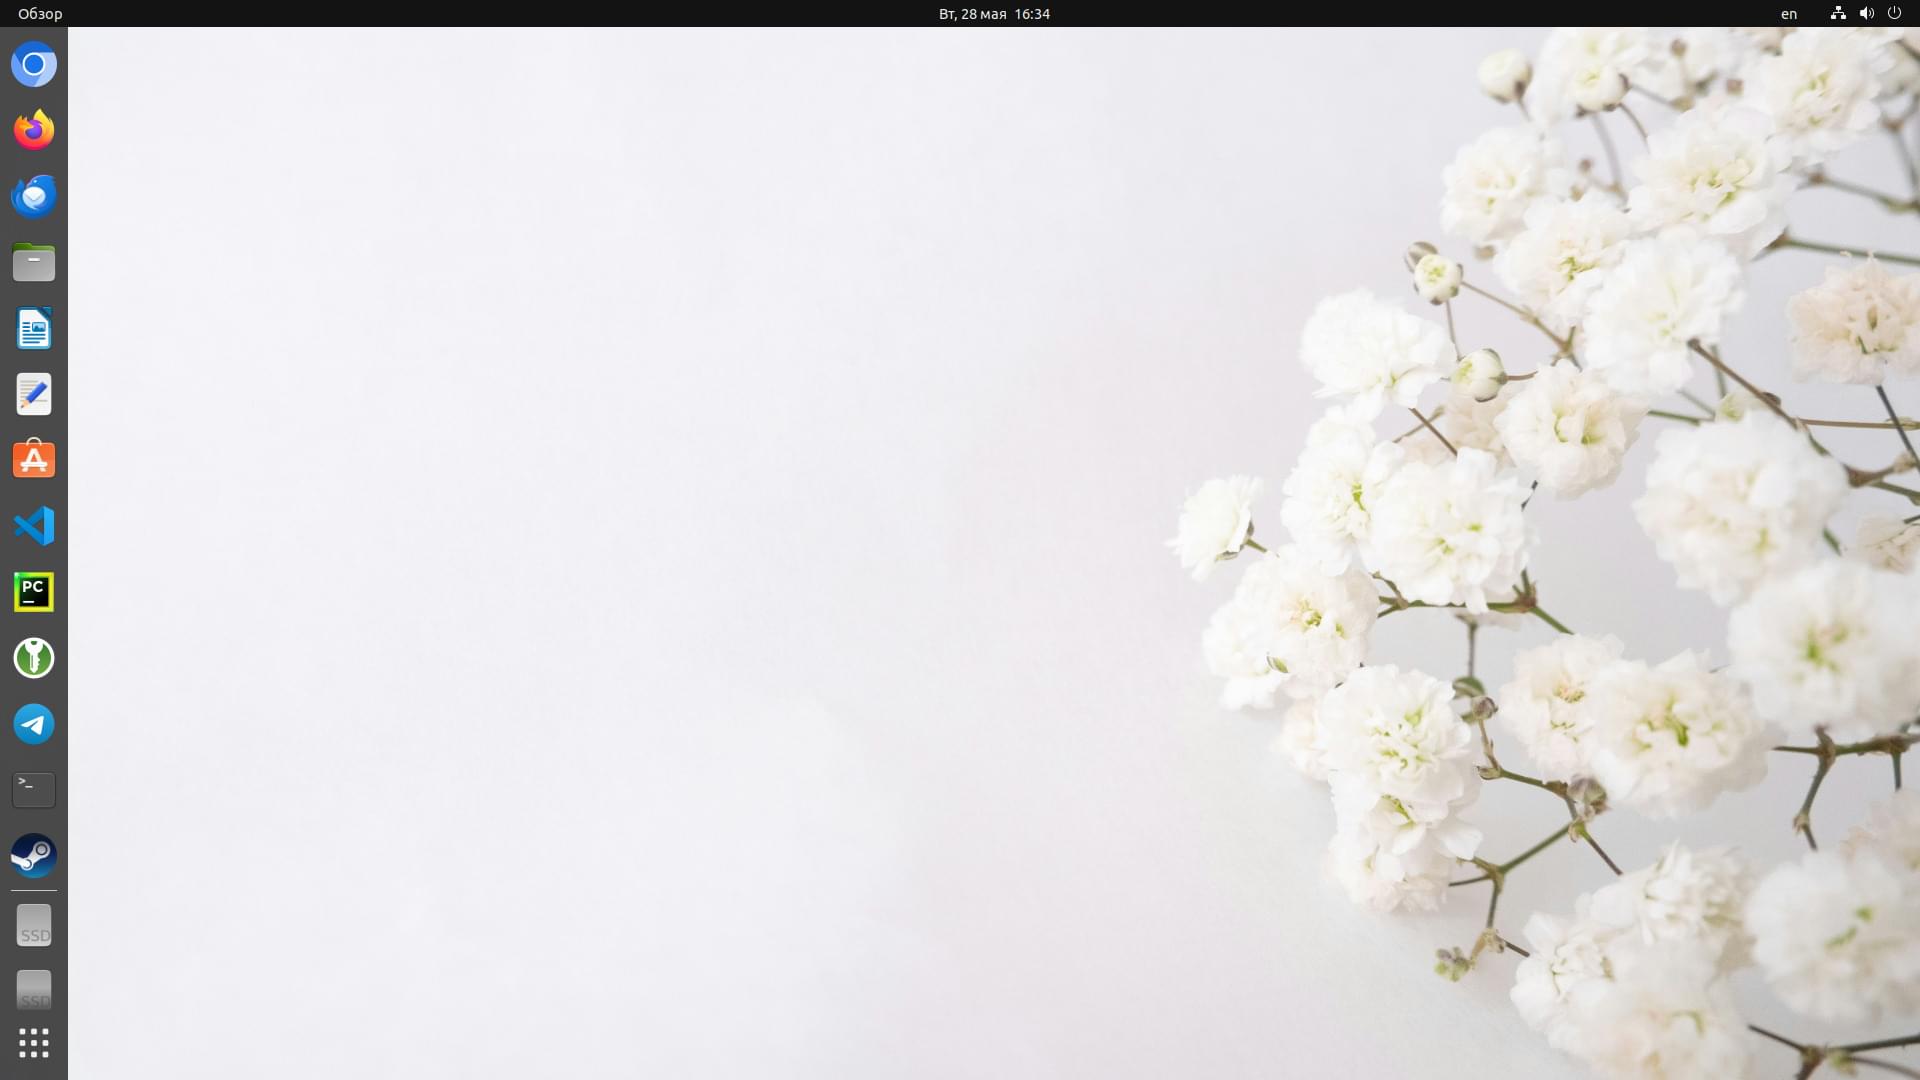Launch LibreOffice Writer
The height and width of the screenshot is (1080, 1920).
tap(34, 328)
